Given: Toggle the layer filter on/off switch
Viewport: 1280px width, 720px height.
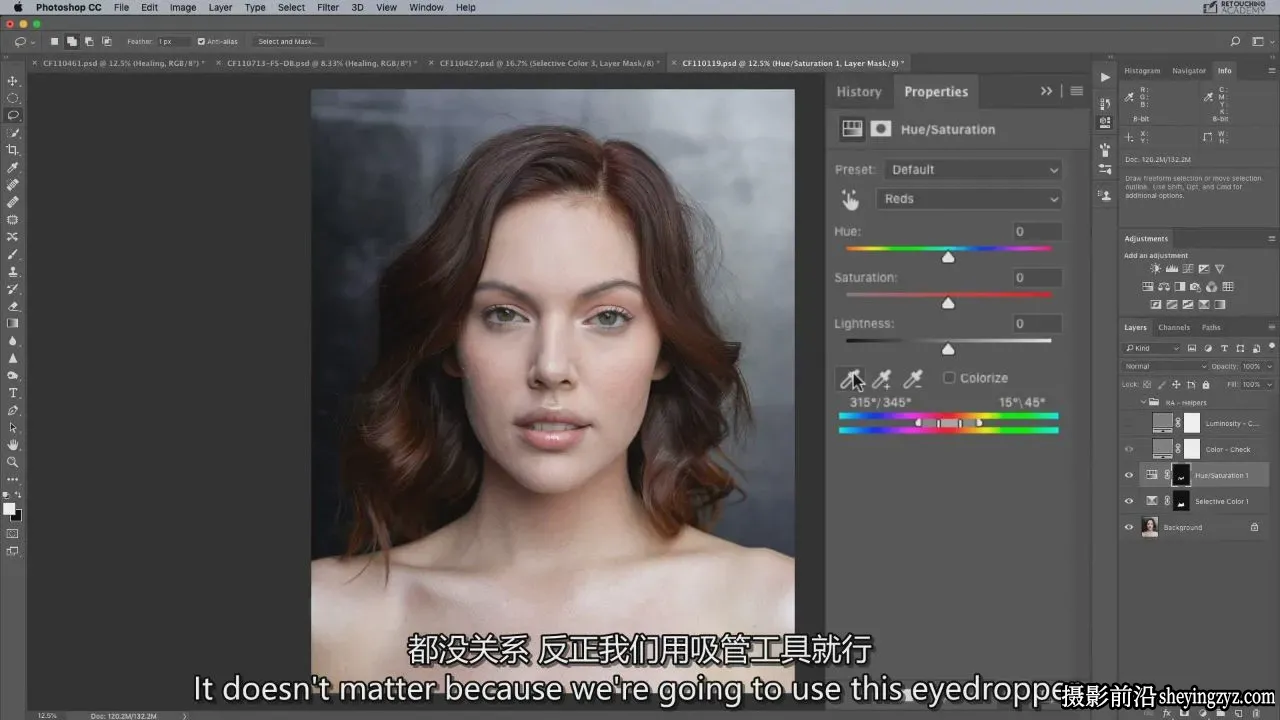Looking at the screenshot, I should [1270, 348].
